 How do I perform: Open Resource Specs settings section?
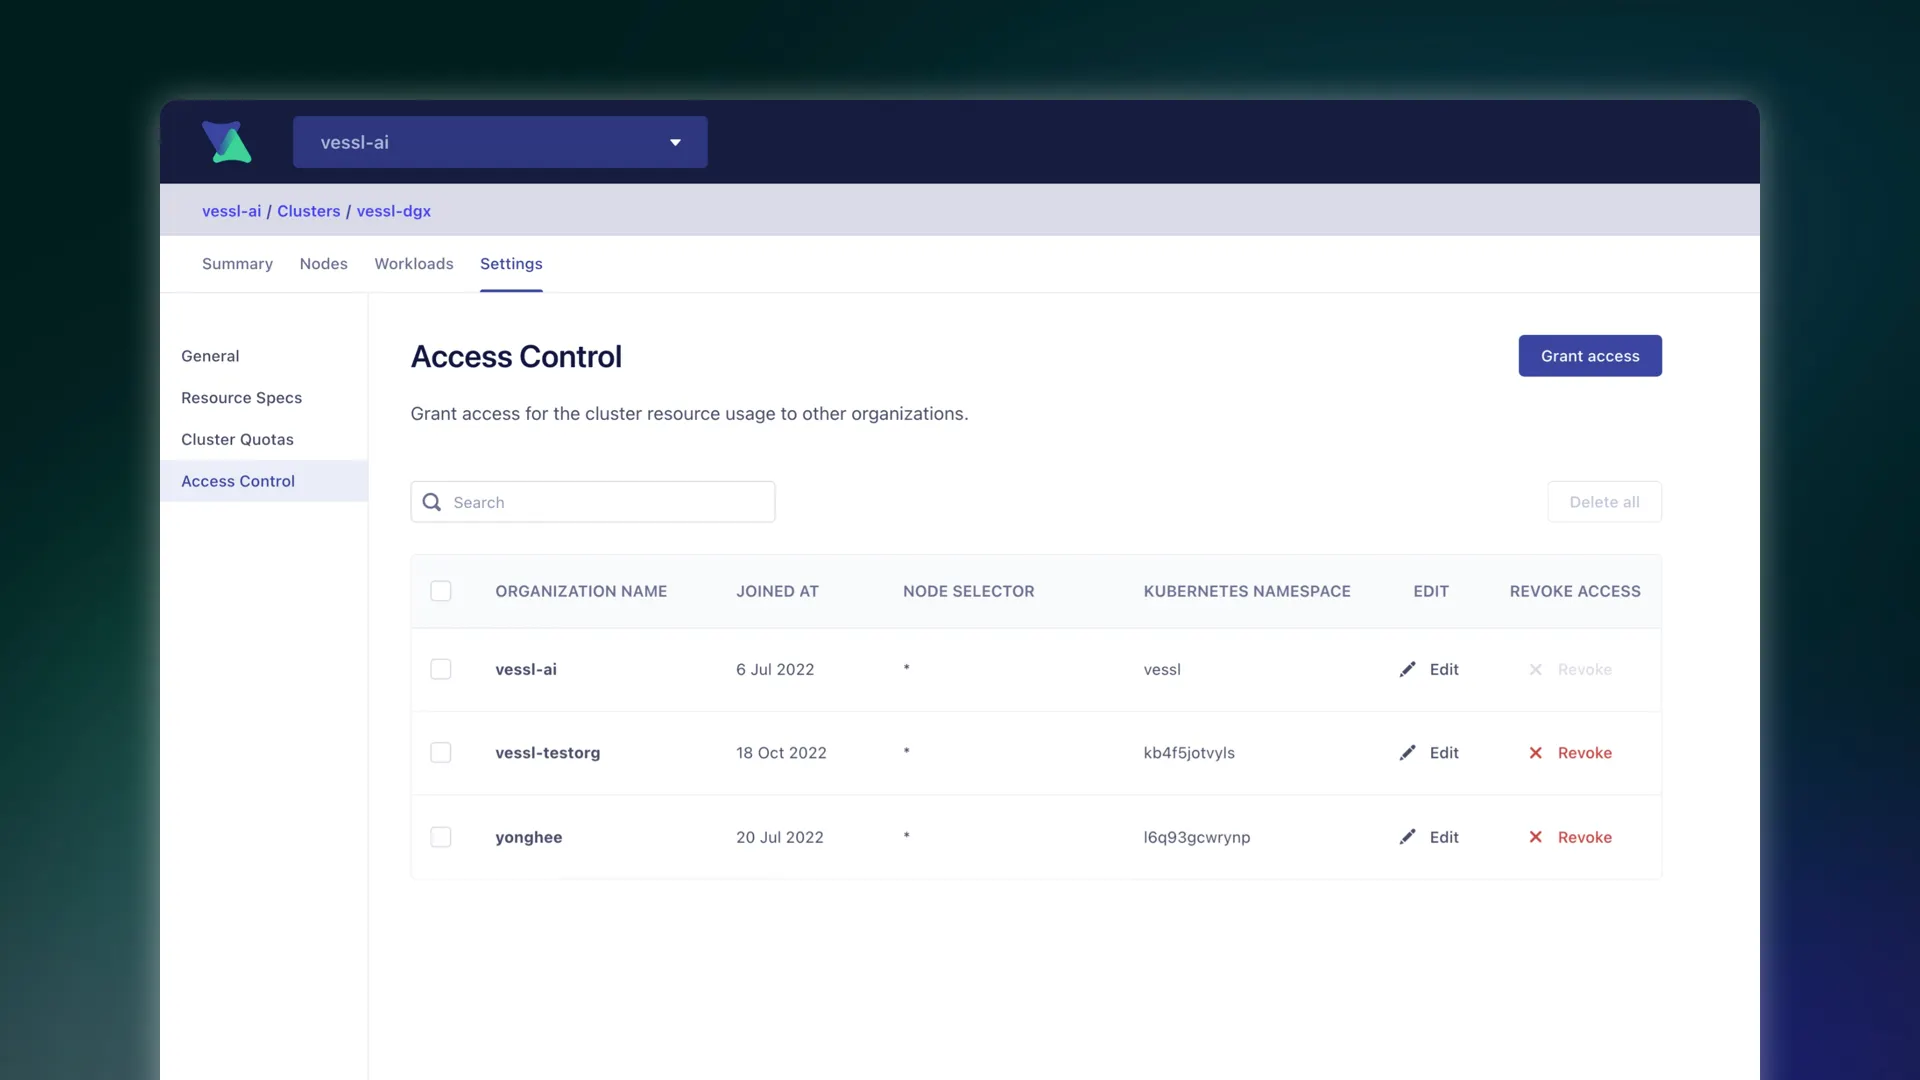click(241, 398)
